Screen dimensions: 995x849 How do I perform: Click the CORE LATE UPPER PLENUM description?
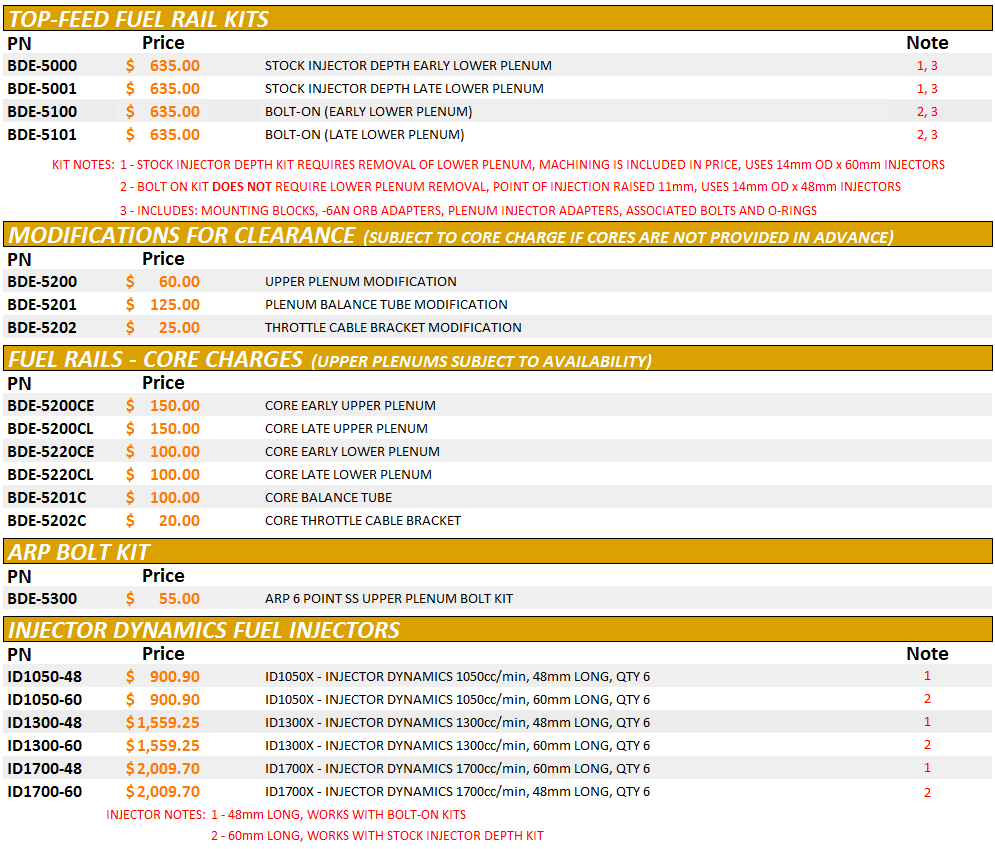point(346,429)
